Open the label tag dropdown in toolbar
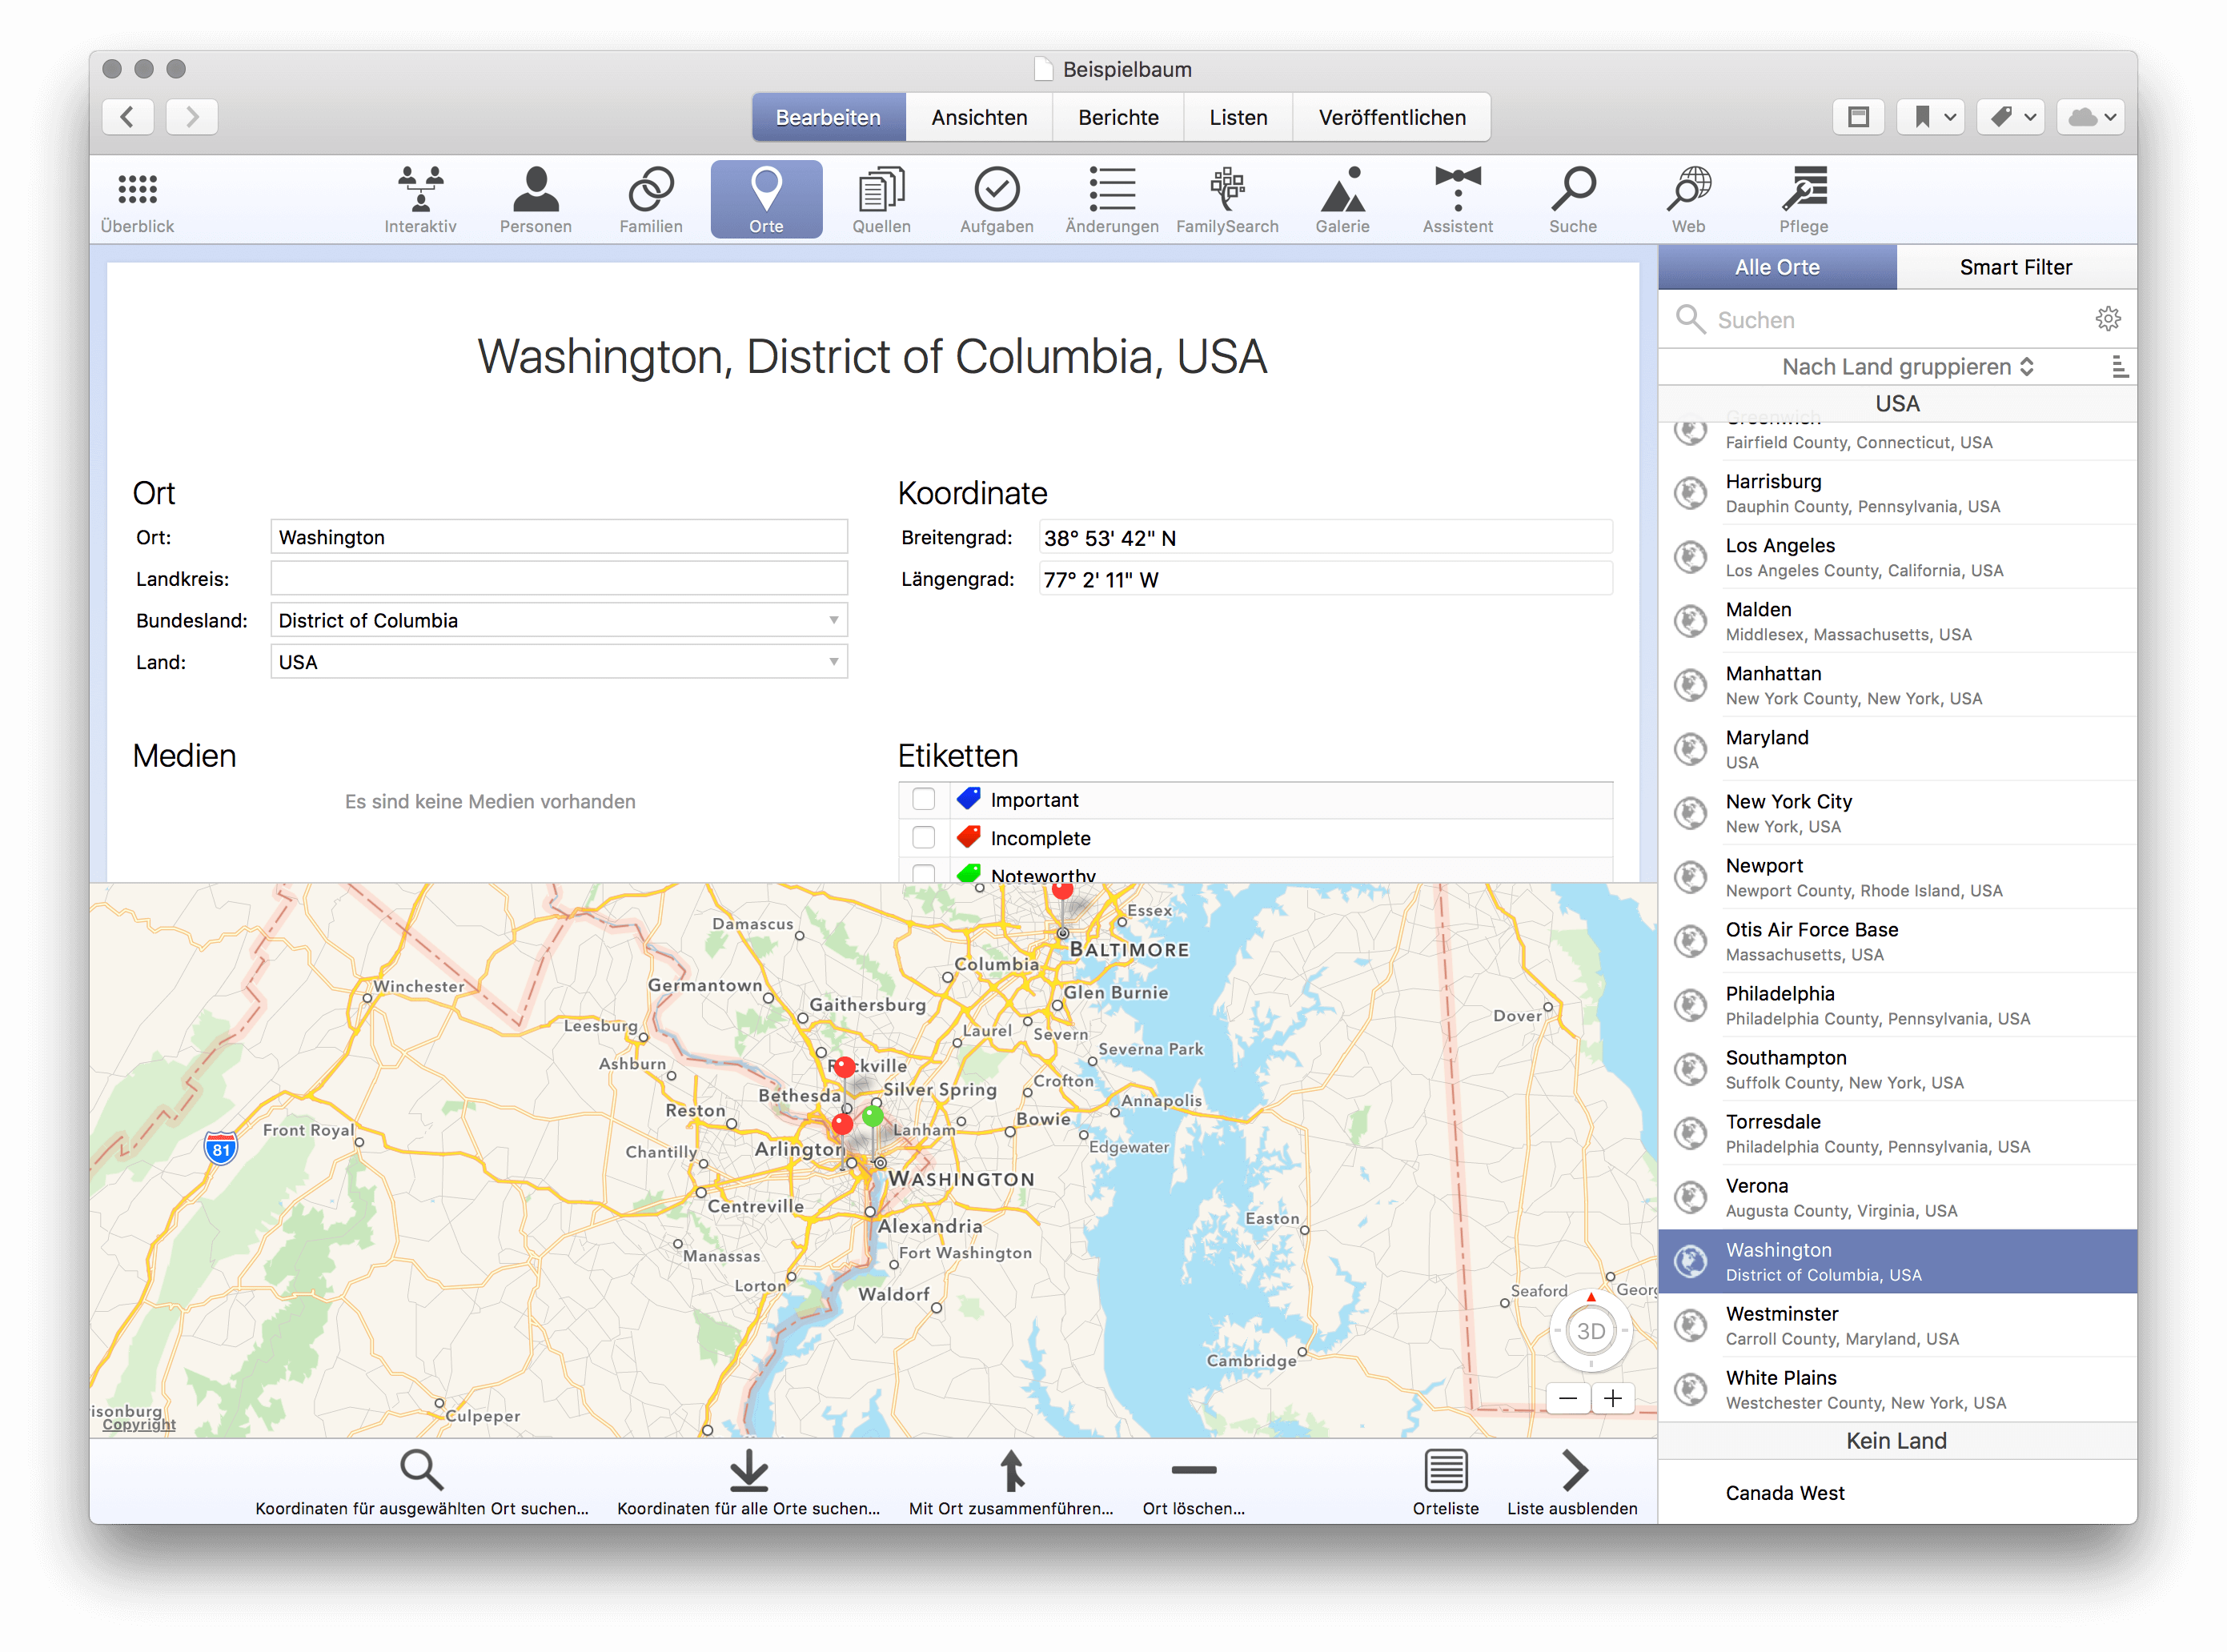 click(x=2011, y=117)
